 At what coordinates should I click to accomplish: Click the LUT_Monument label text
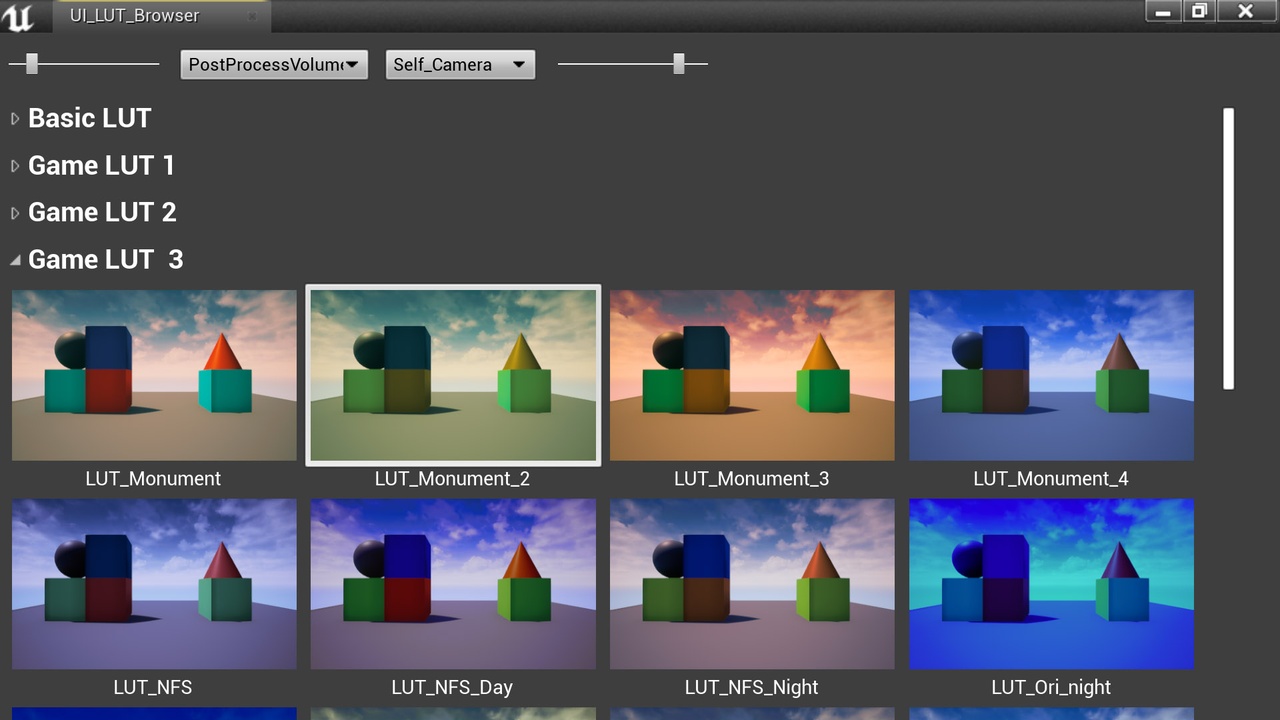point(153,479)
